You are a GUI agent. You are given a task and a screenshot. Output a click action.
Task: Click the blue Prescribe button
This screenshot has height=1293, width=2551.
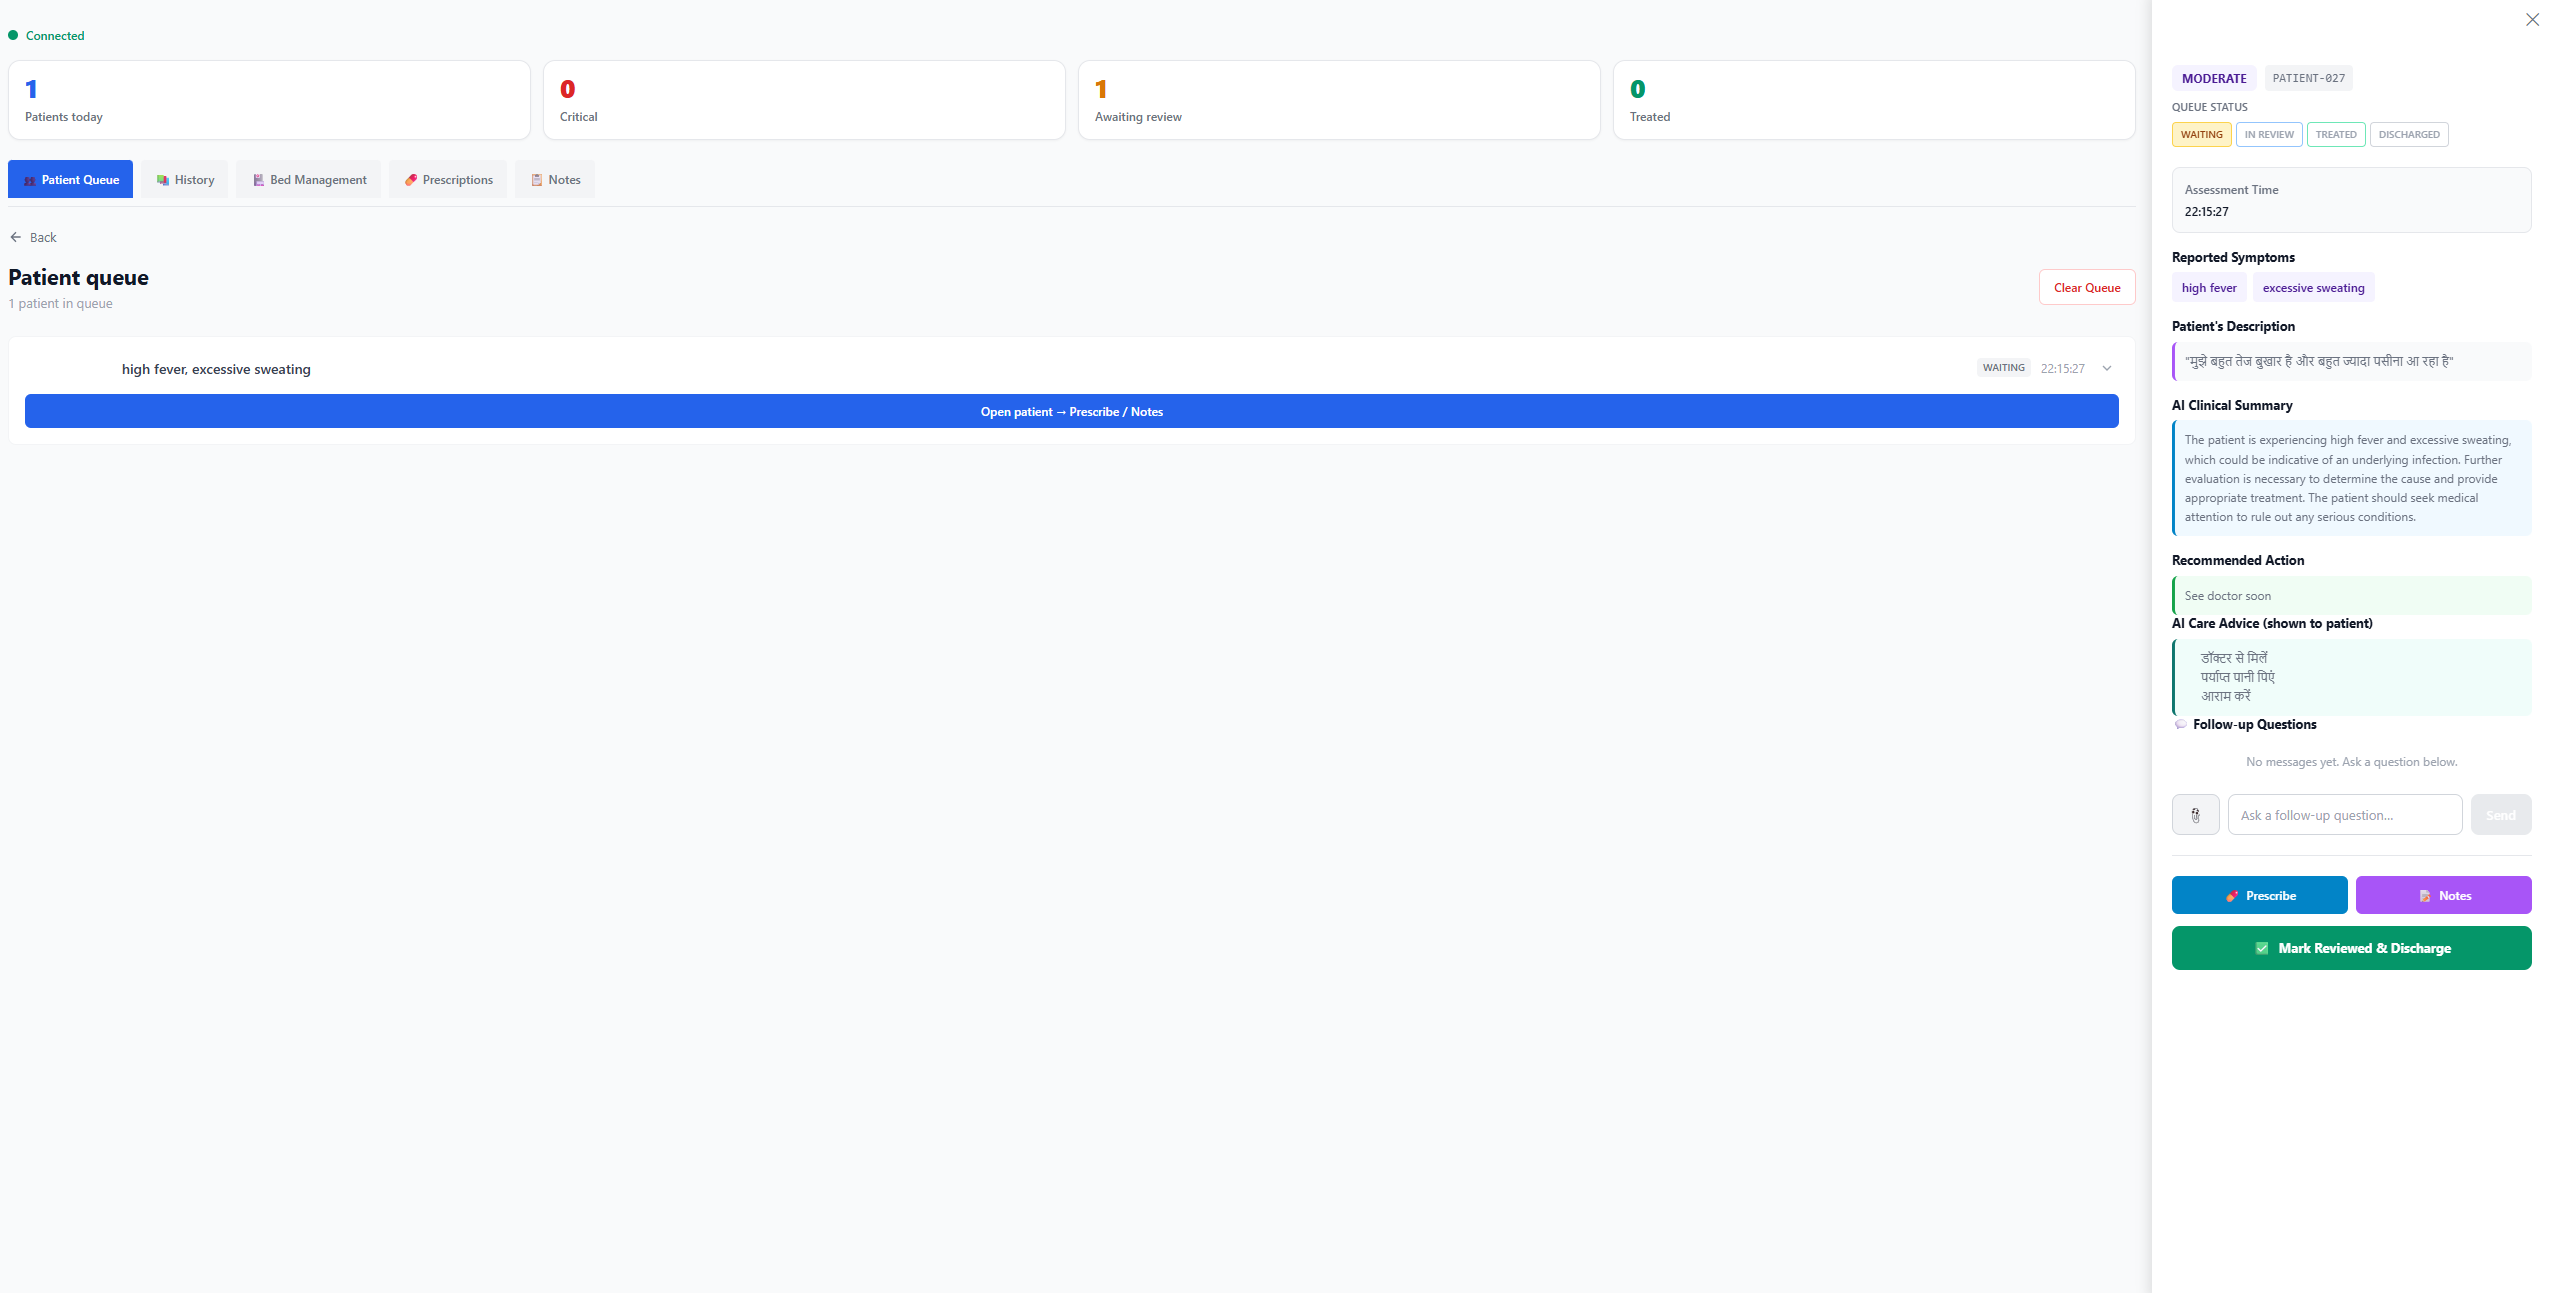[x=2259, y=895]
